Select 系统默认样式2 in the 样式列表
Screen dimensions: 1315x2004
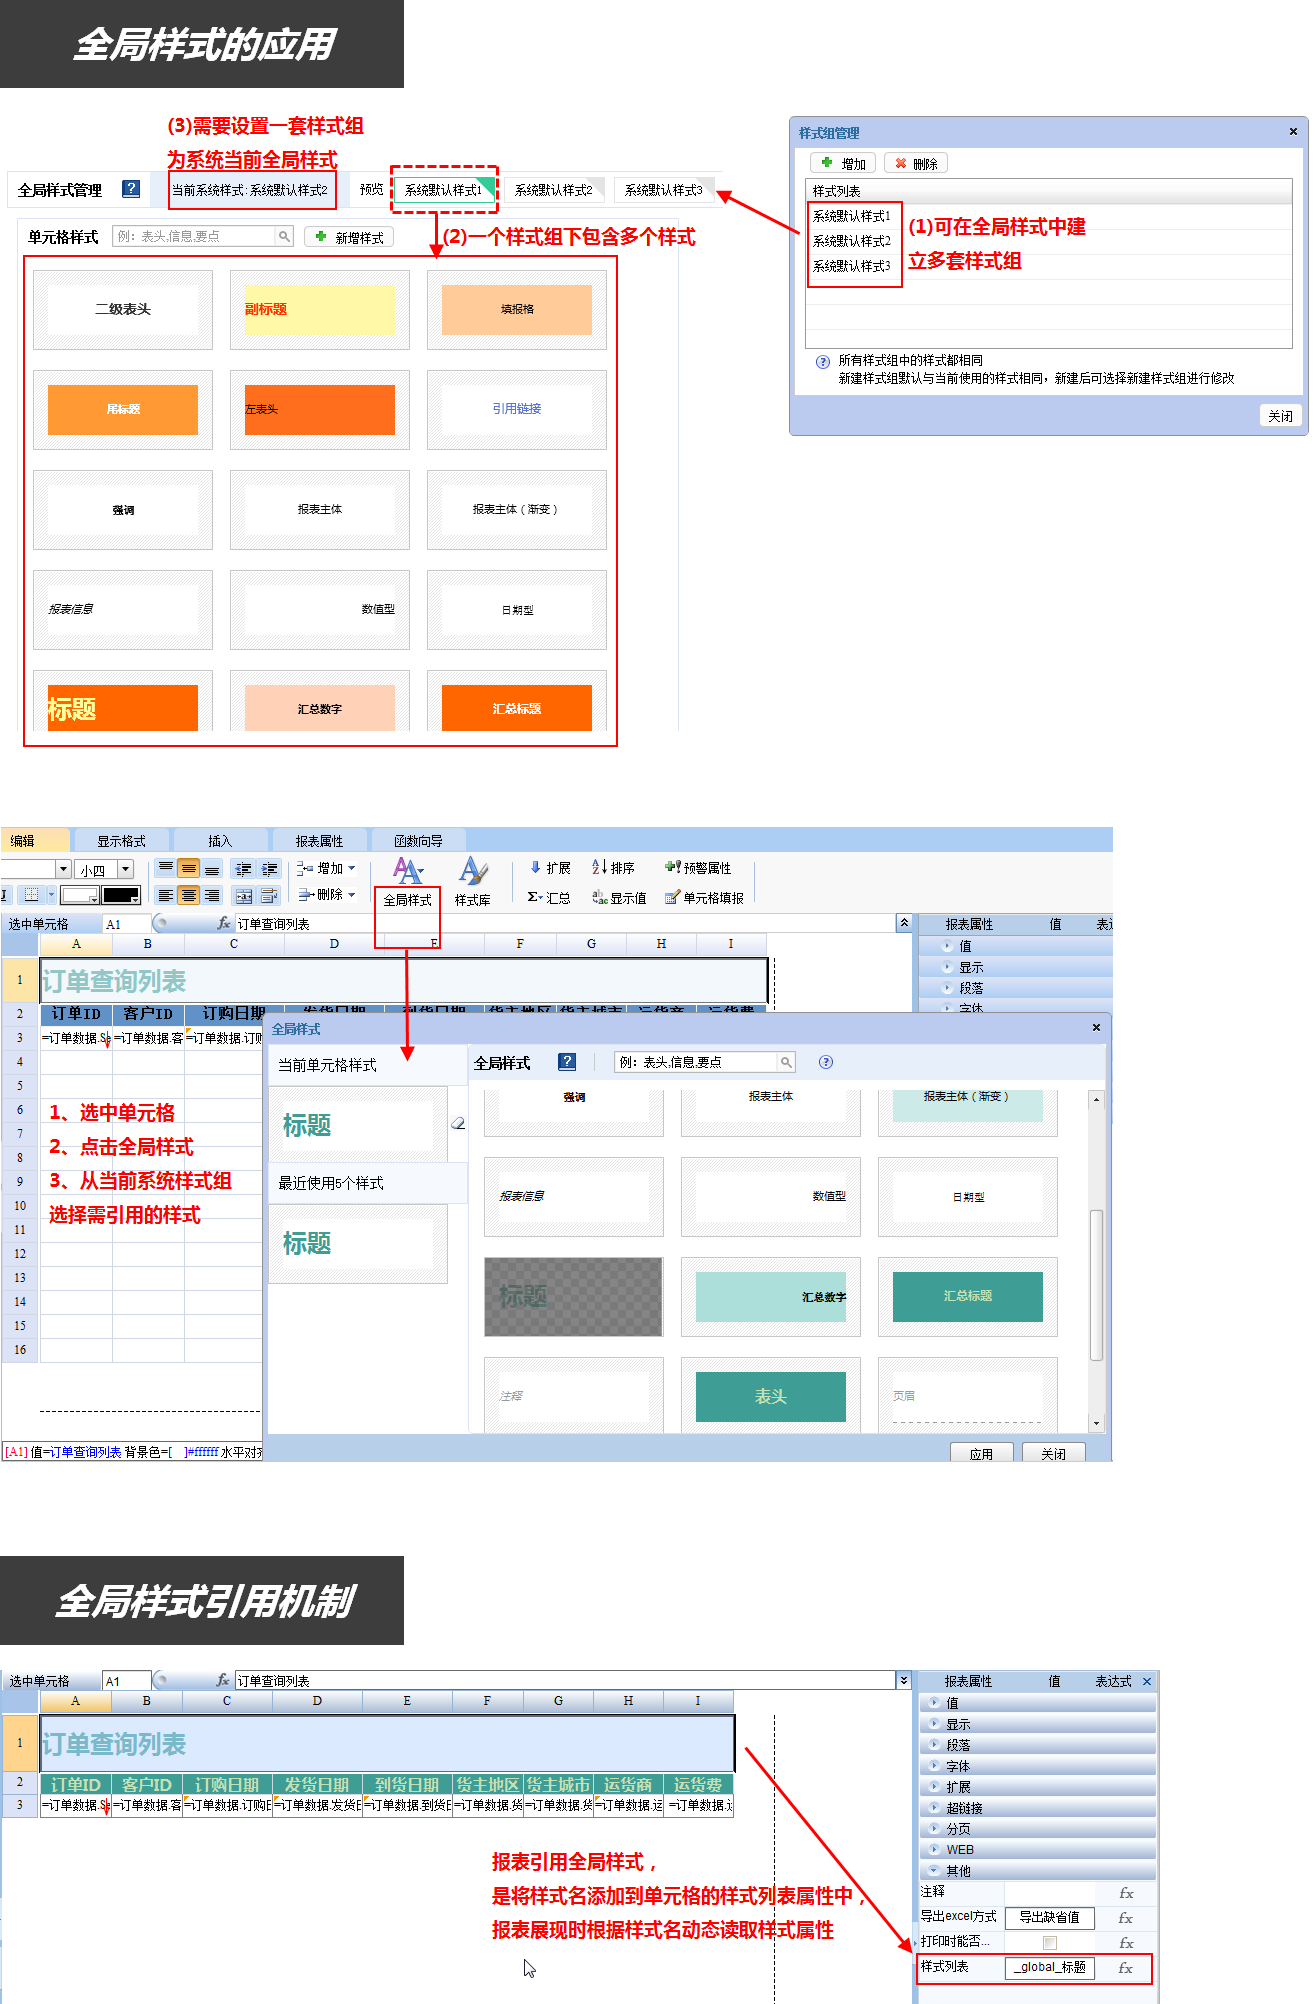[851, 241]
